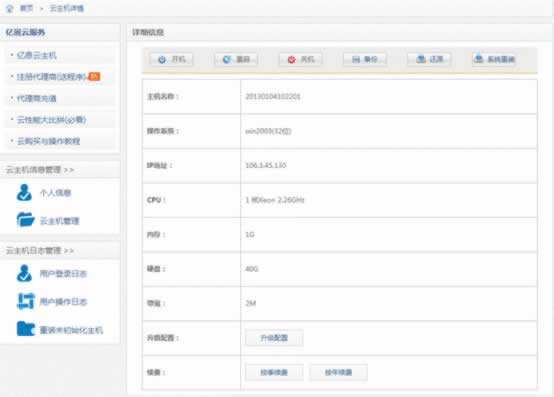Image resolution: width=554 pixels, height=397 pixels.
Task: Click the red 关机 shutdown button
Action: [300, 59]
